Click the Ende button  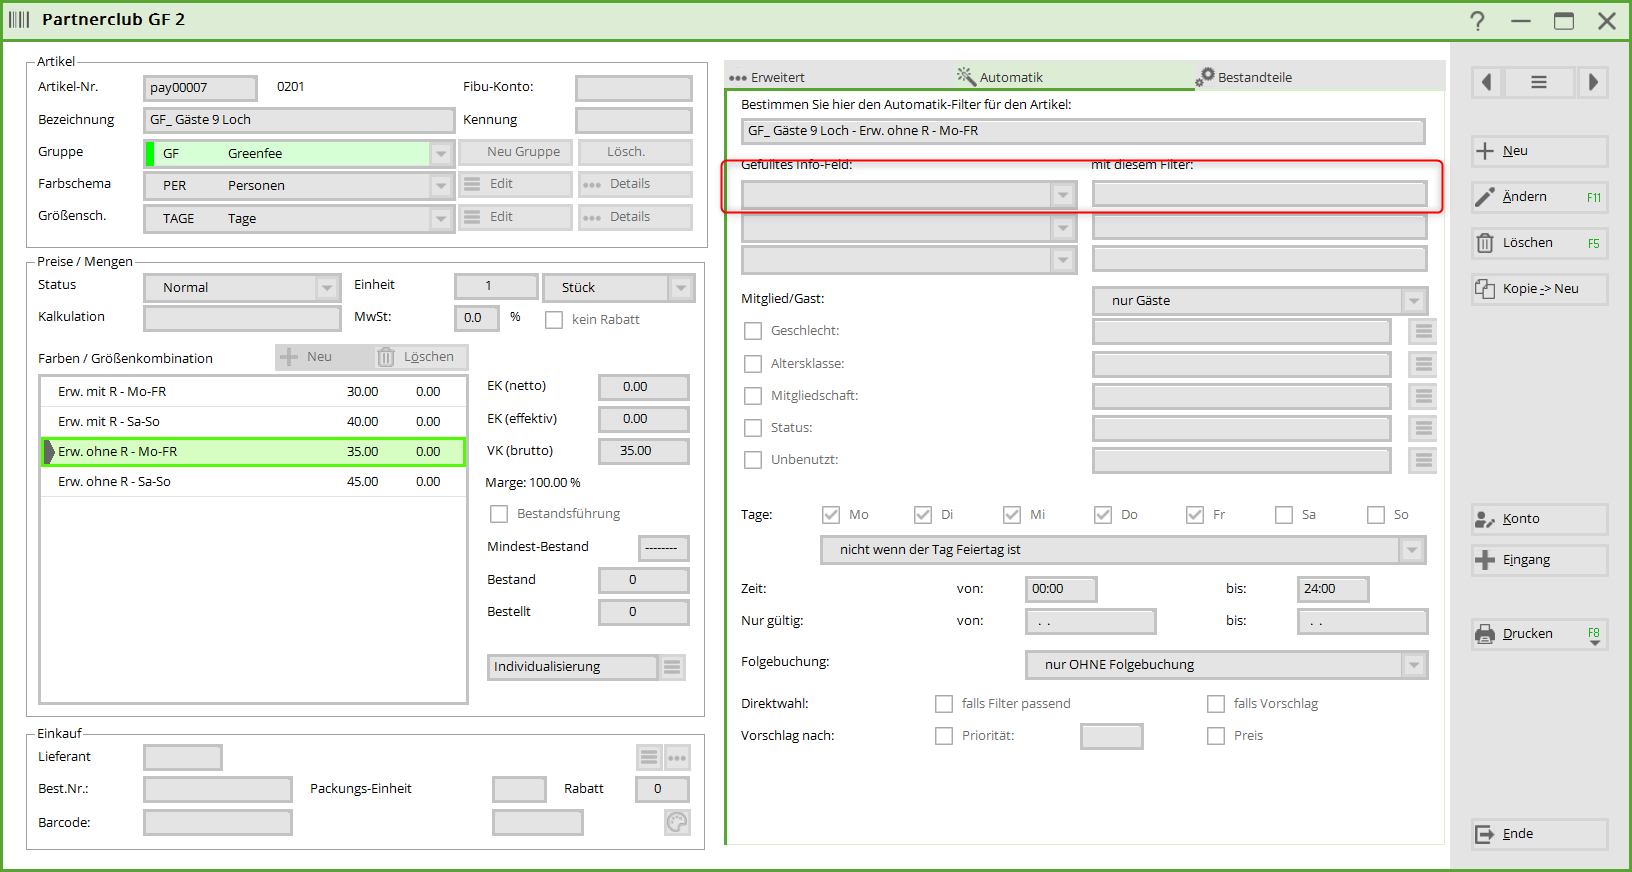[1539, 834]
